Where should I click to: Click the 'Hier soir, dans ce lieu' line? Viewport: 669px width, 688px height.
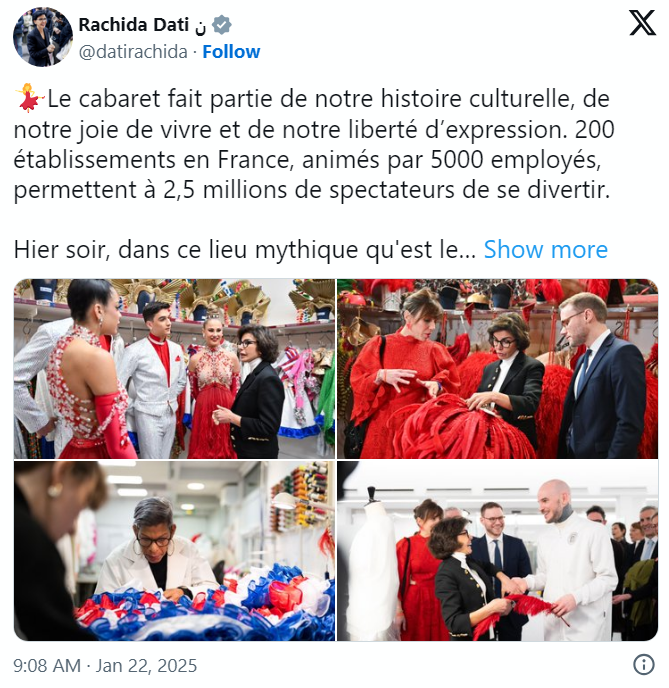tap(244, 250)
